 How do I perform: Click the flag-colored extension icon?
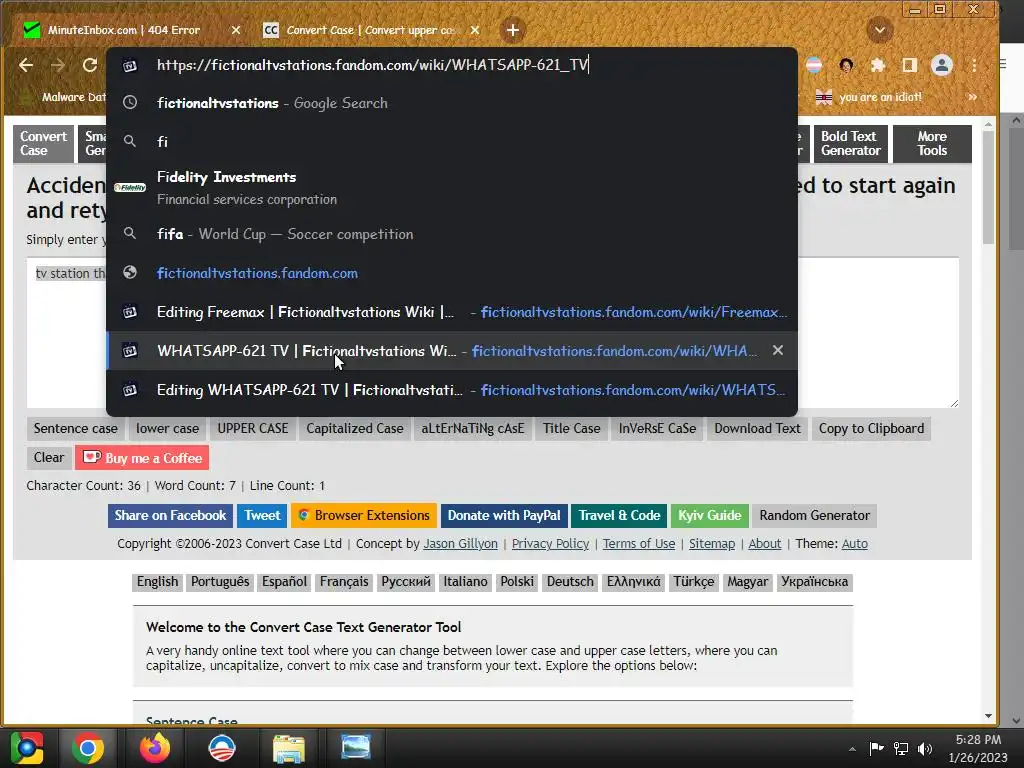[x=814, y=65]
